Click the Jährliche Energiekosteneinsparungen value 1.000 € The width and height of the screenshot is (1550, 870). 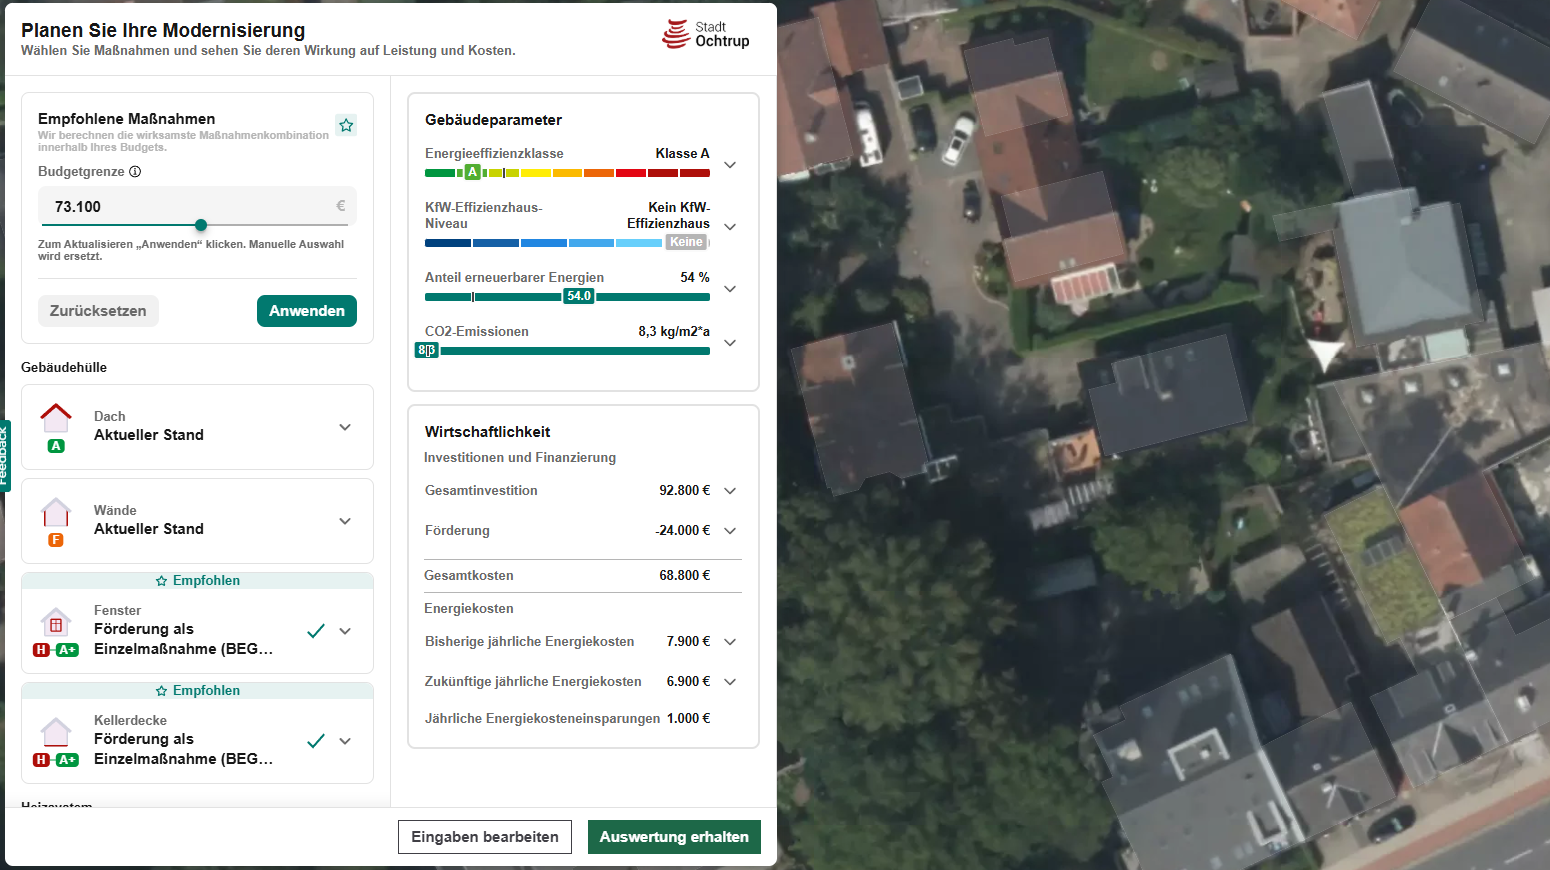689,719
